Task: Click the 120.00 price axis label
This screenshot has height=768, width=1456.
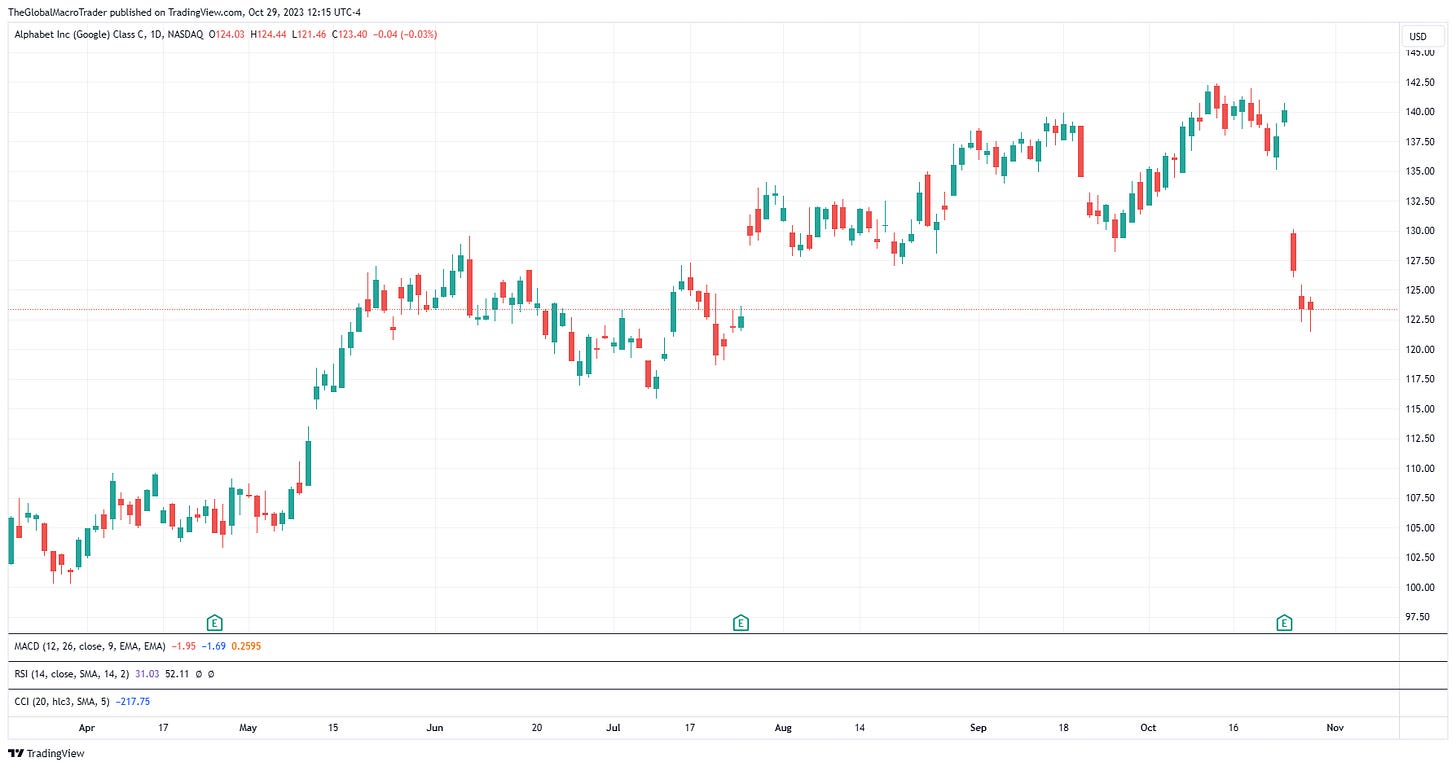Action: click(1421, 350)
